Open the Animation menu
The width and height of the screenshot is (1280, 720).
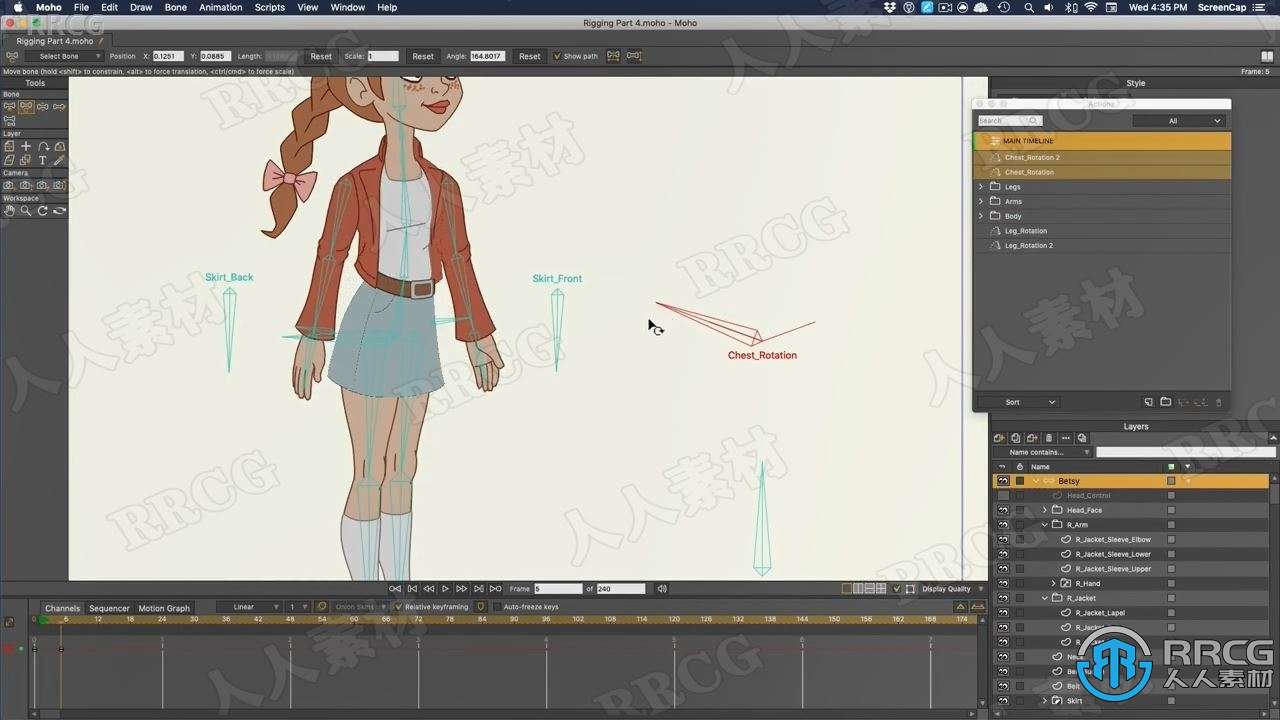point(220,7)
